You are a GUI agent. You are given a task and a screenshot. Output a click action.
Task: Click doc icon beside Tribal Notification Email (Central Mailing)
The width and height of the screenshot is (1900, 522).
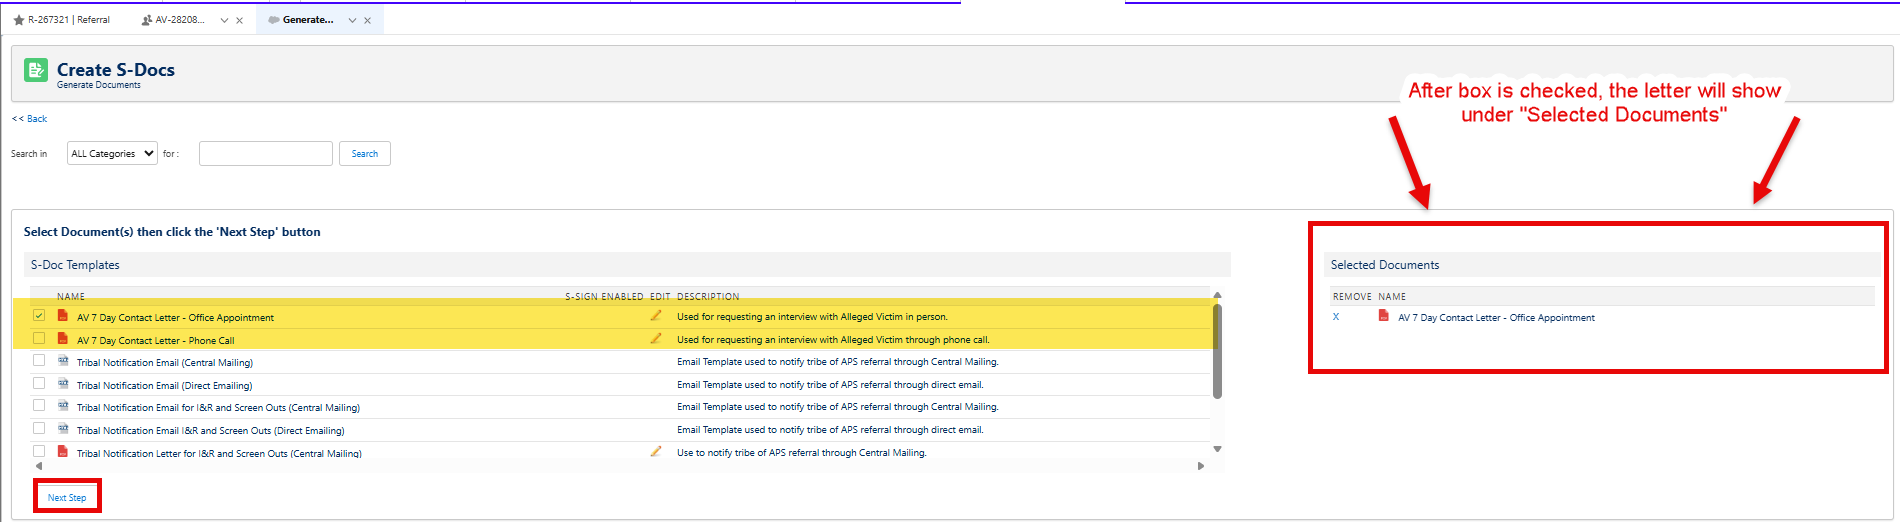tap(62, 361)
